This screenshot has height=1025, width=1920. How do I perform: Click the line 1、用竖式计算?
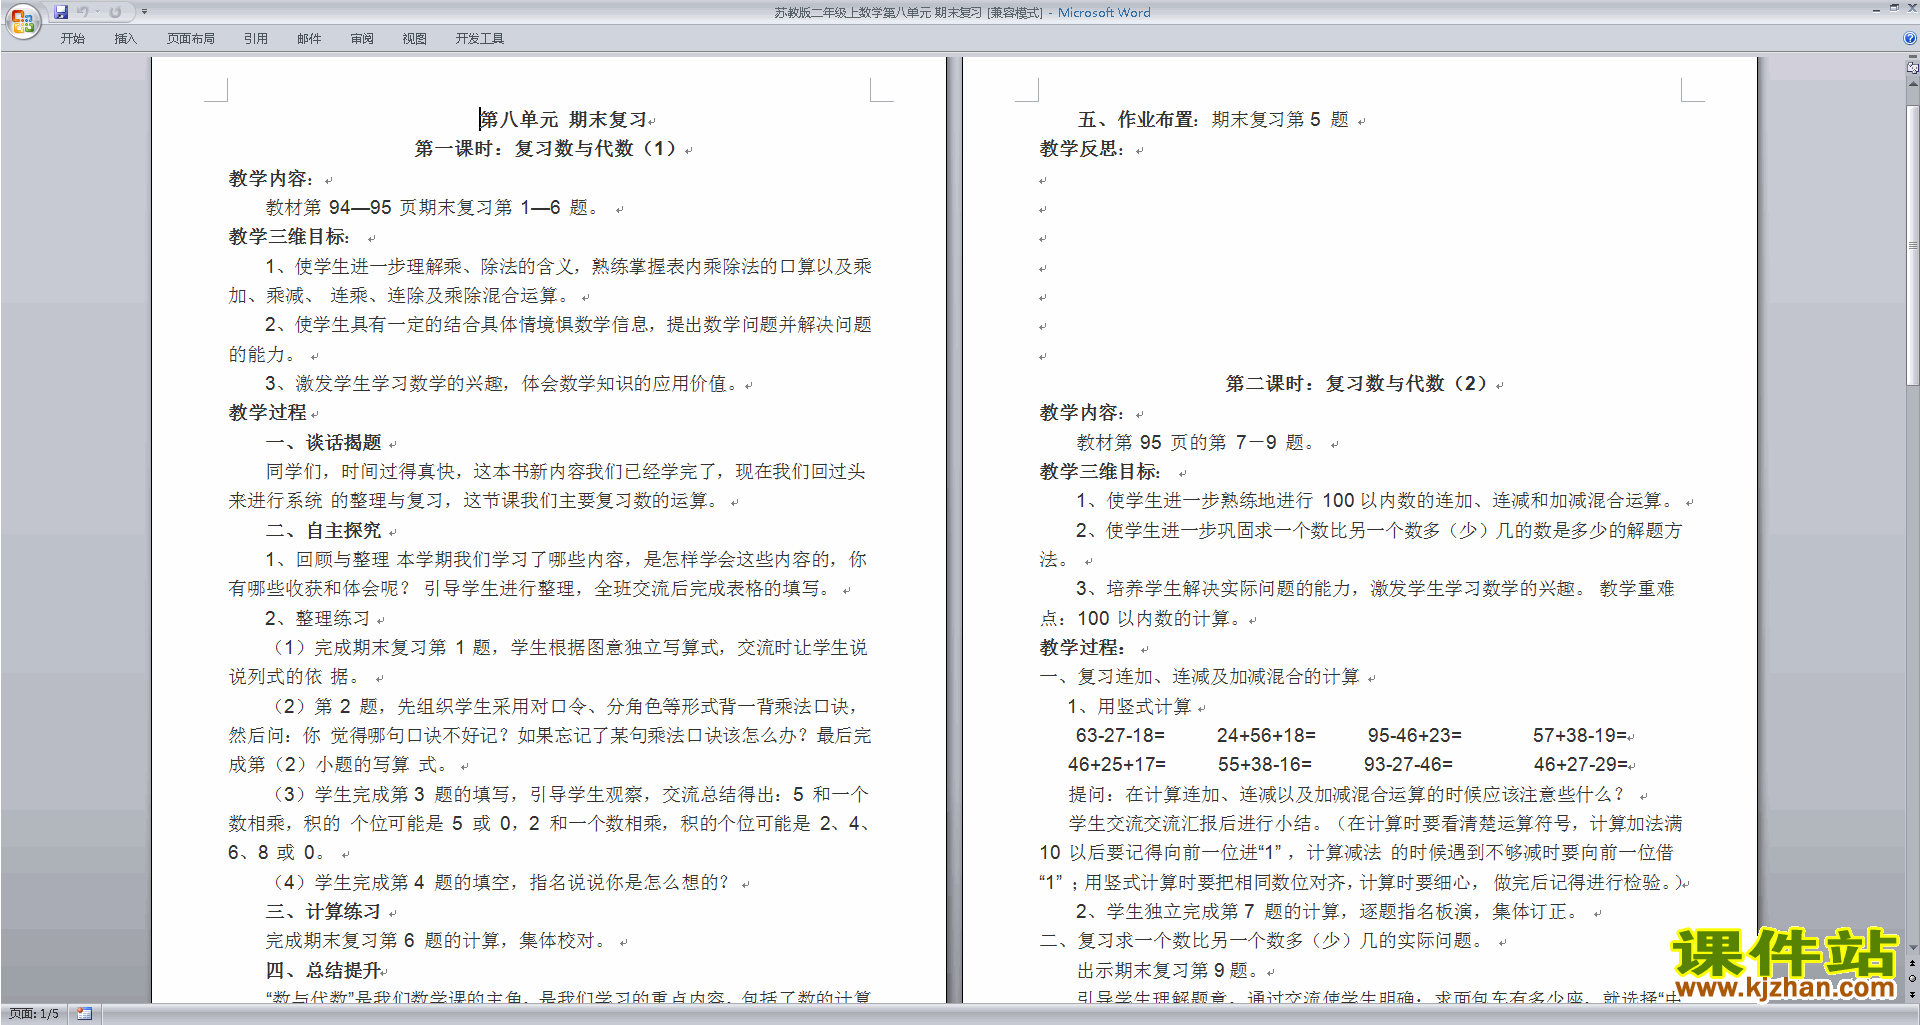pyautogui.click(x=1129, y=707)
